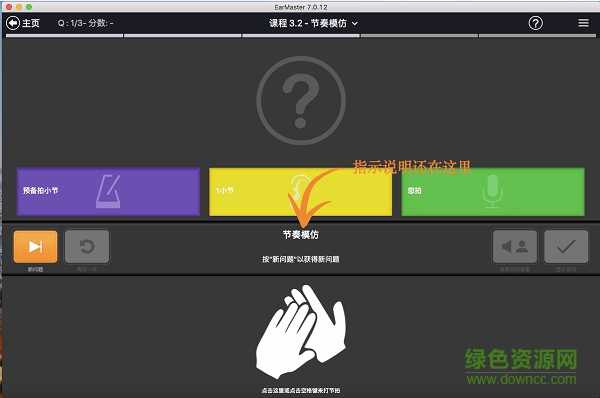Click the clapping hands to tap rhythm

pyautogui.click(x=301, y=331)
